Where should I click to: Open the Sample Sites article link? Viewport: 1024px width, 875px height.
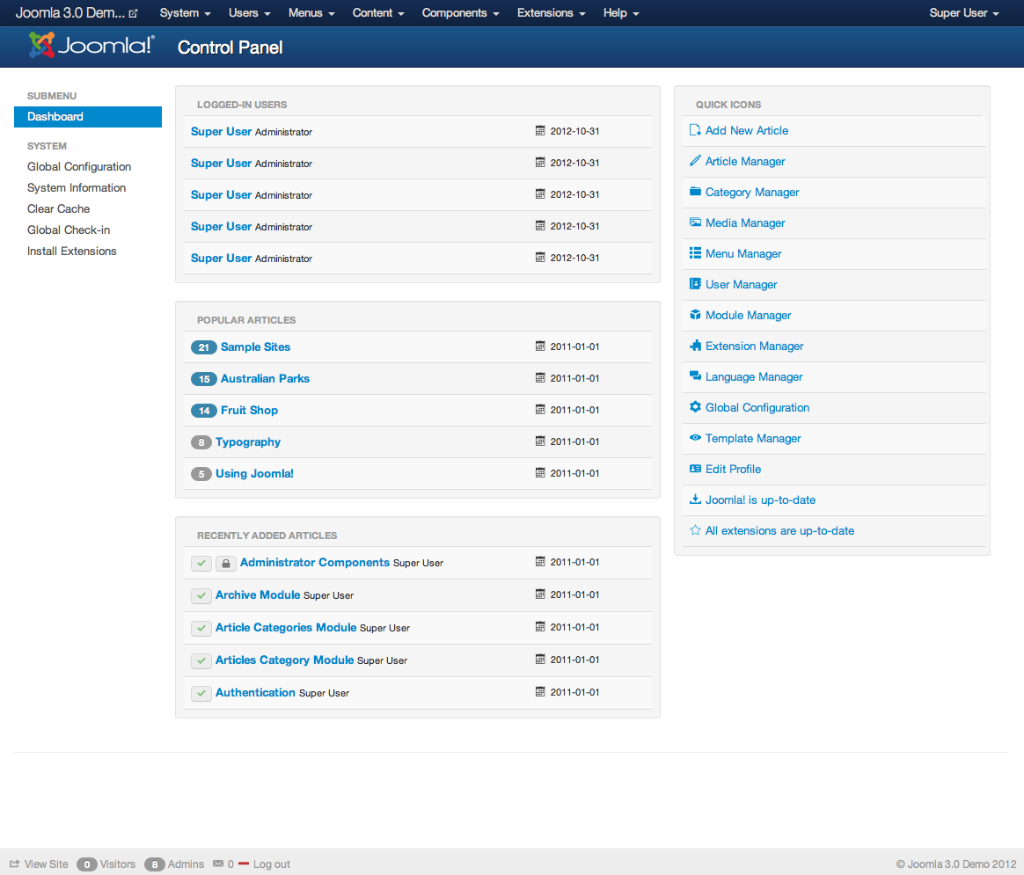click(255, 347)
